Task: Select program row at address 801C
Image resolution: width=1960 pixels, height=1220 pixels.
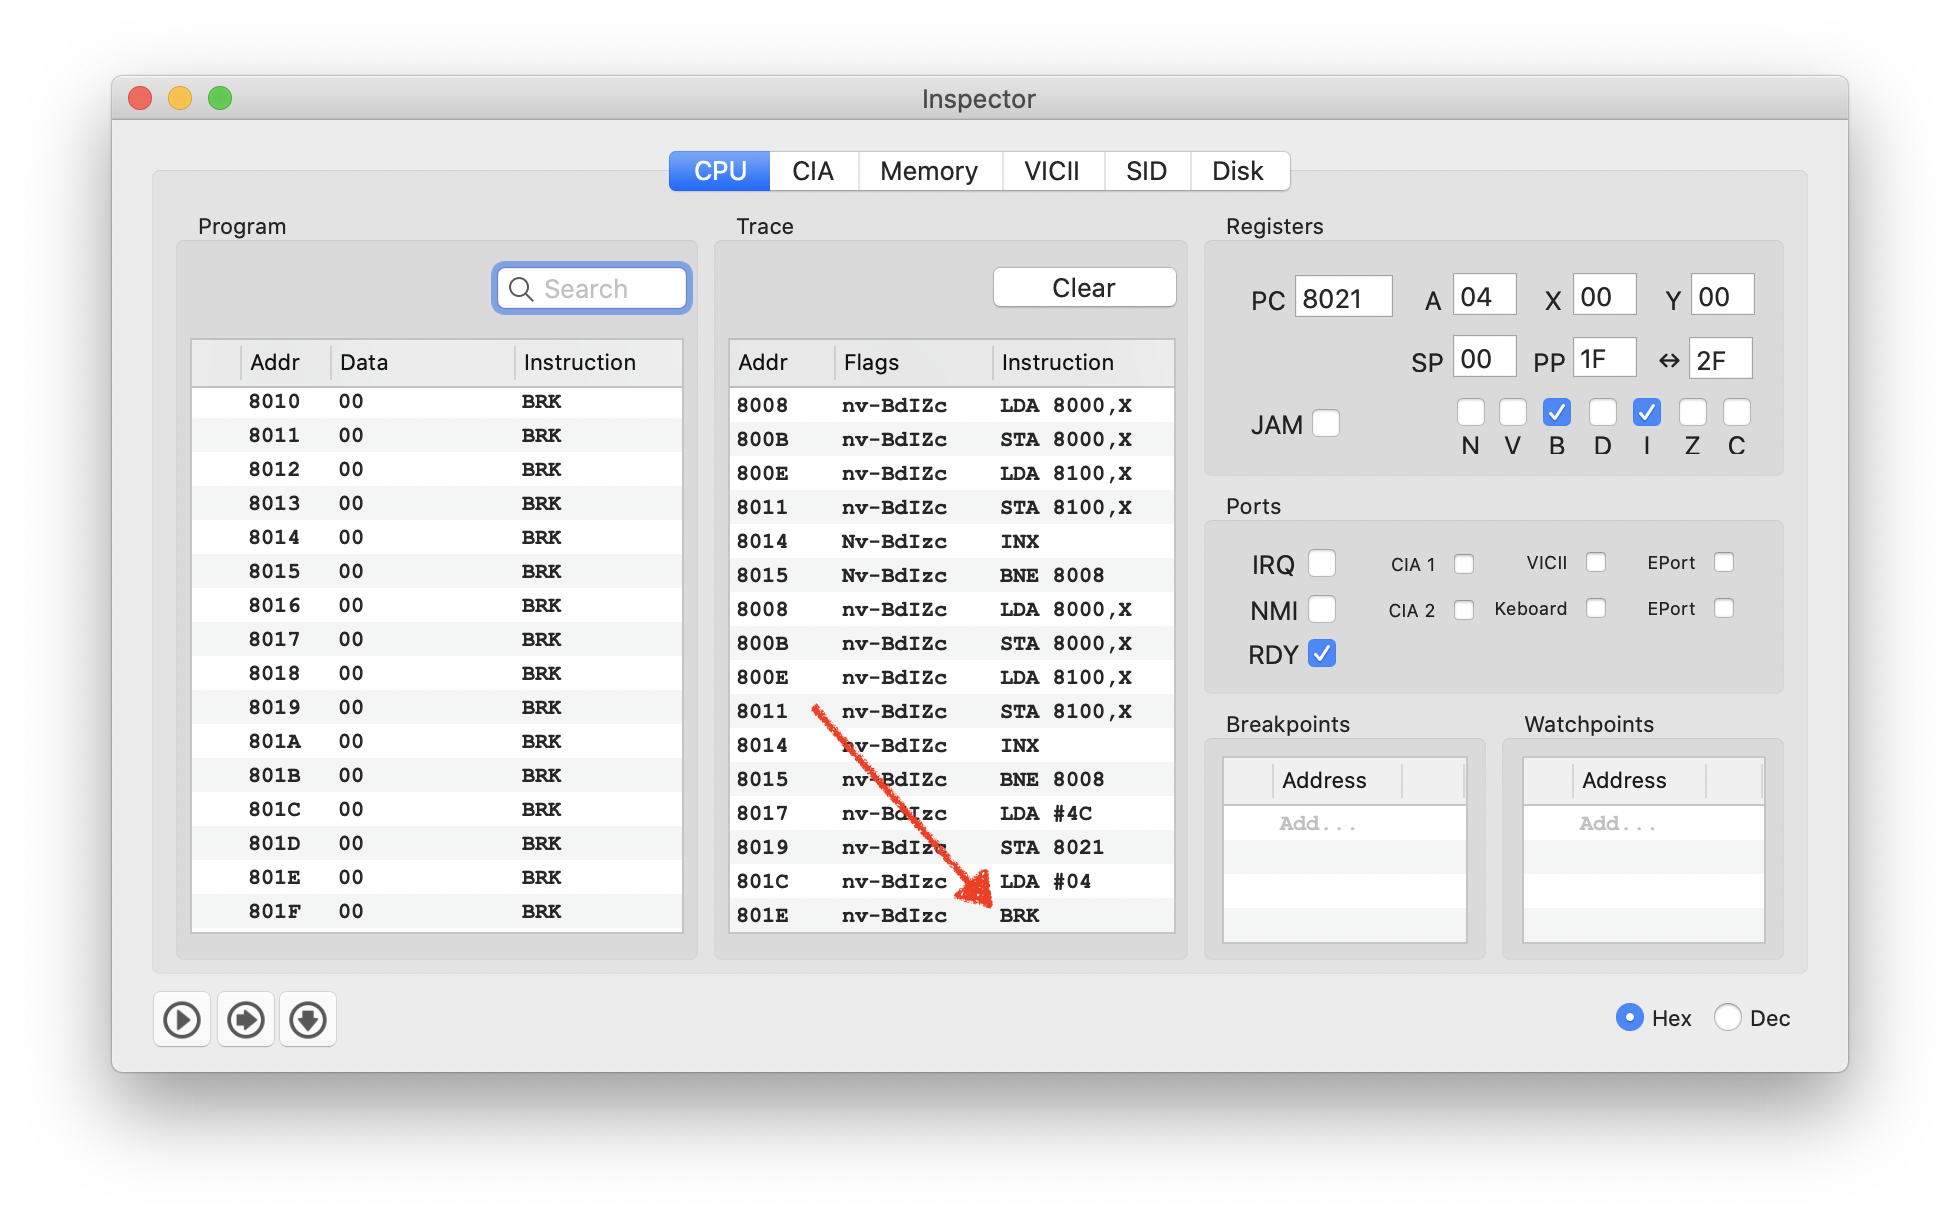Action: [x=437, y=809]
